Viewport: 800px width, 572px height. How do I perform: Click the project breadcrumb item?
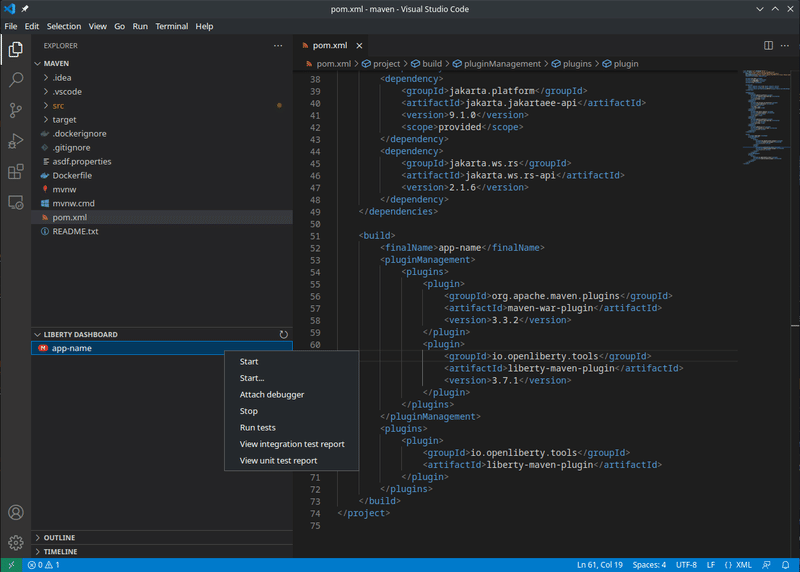(x=381, y=64)
